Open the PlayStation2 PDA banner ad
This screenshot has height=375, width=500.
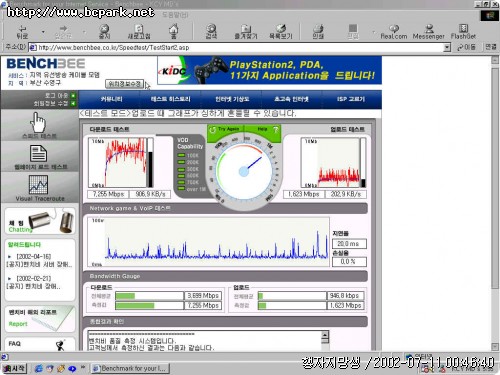click(x=269, y=70)
